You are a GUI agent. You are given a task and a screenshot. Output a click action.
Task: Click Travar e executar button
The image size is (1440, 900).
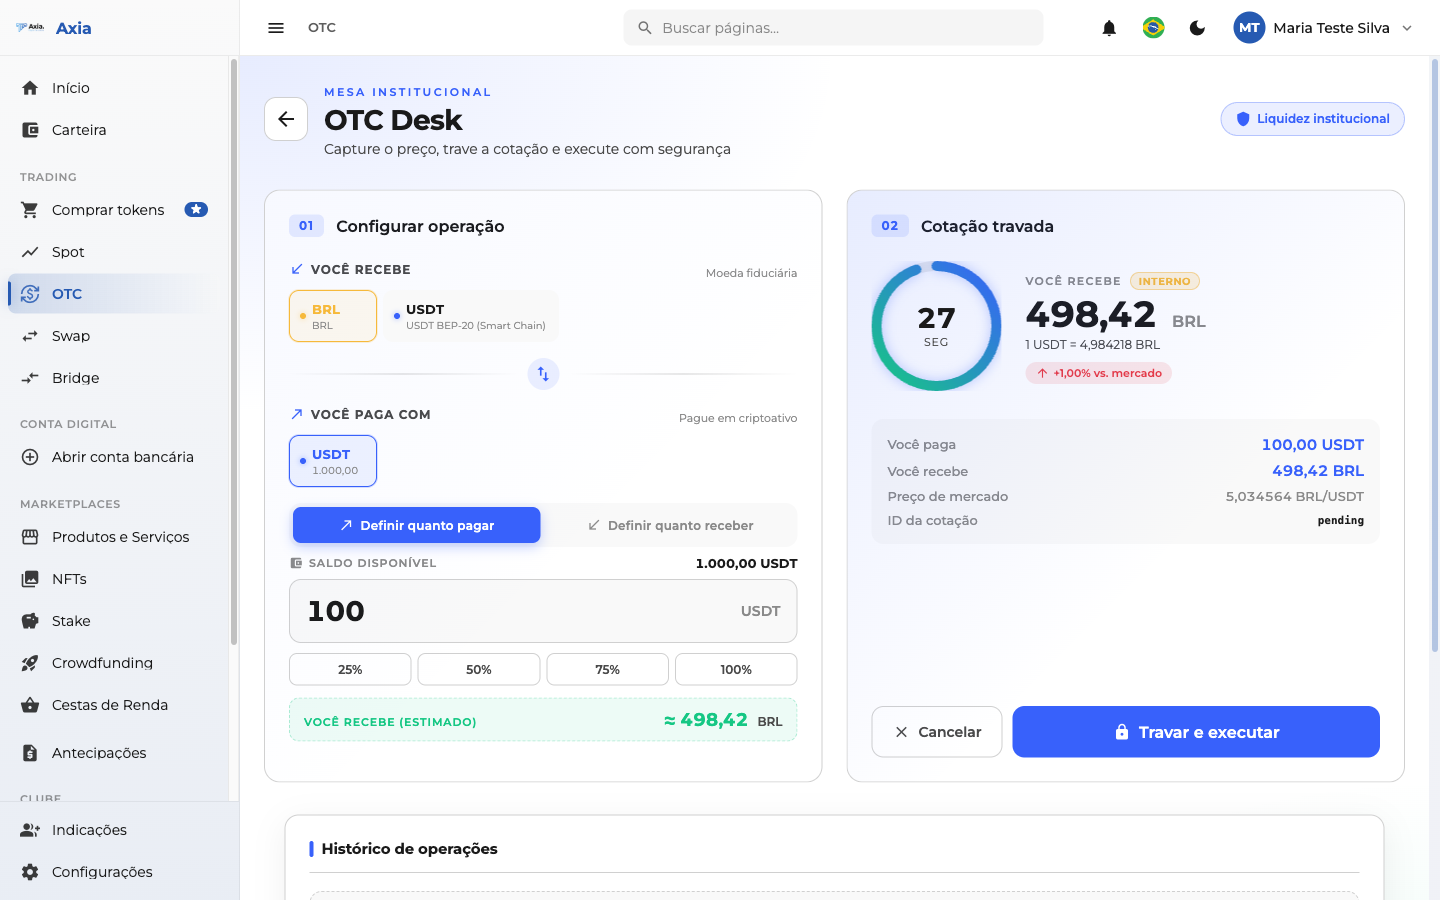tap(1196, 732)
